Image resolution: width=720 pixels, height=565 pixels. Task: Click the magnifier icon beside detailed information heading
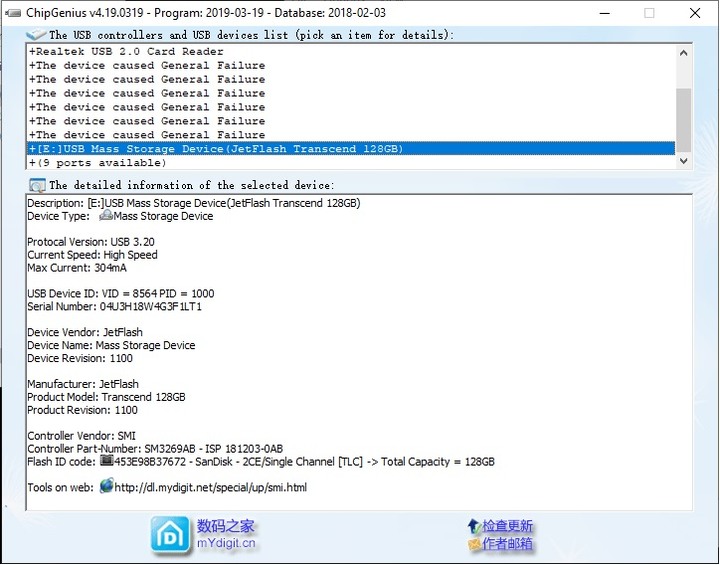click(x=37, y=185)
